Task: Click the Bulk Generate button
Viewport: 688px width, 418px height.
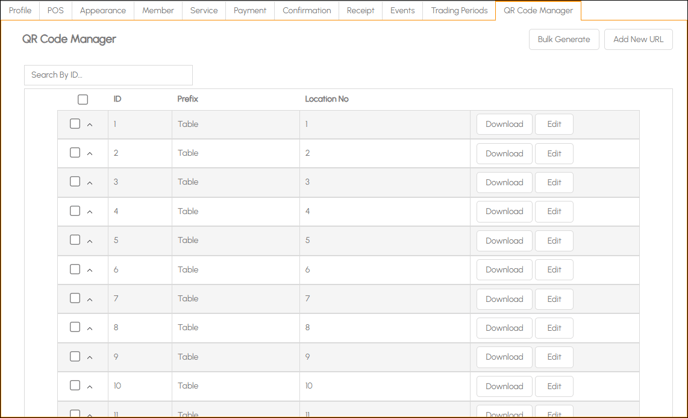Action: [x=564, y=39]
